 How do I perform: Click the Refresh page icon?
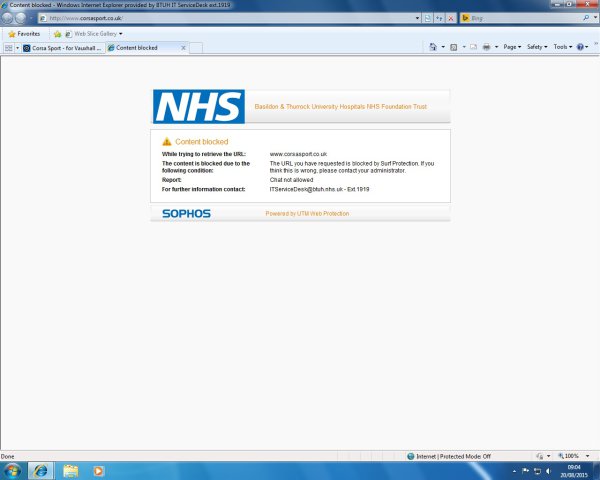point(439,18)
